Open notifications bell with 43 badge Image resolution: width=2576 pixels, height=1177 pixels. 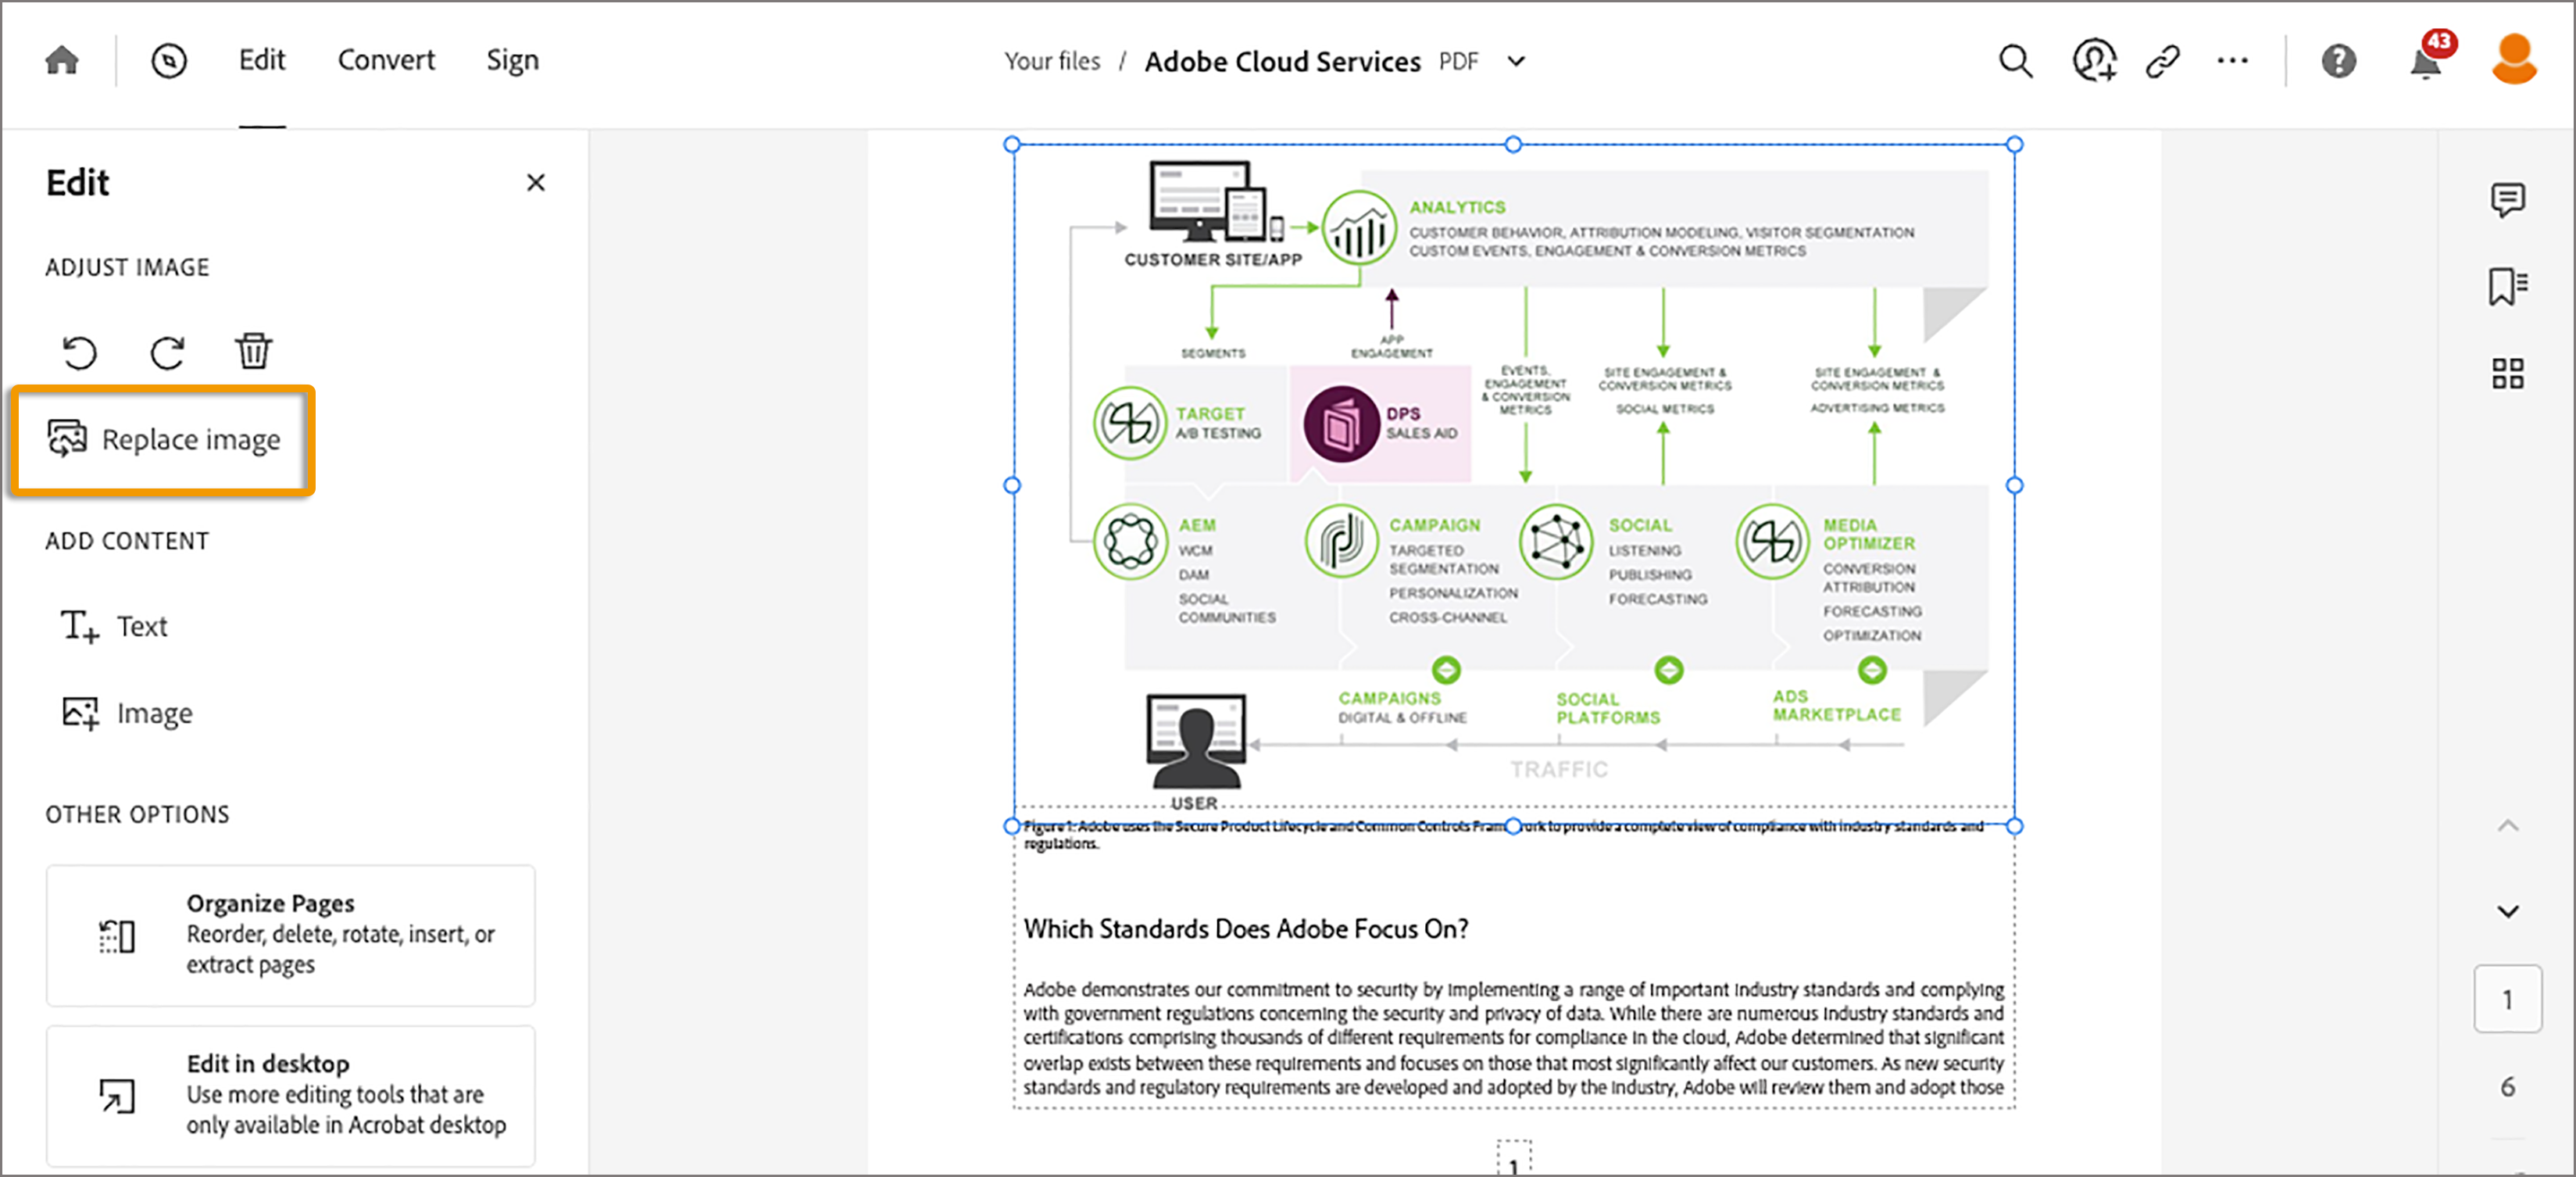[x=2426, y=63]
